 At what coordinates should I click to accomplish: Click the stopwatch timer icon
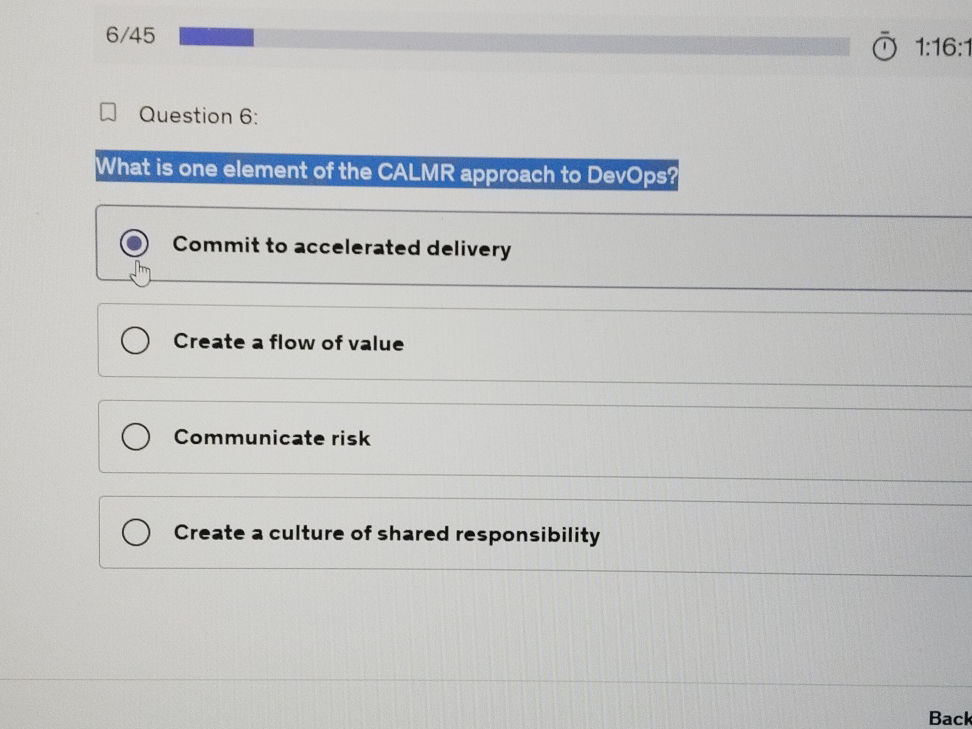(884, 47)
